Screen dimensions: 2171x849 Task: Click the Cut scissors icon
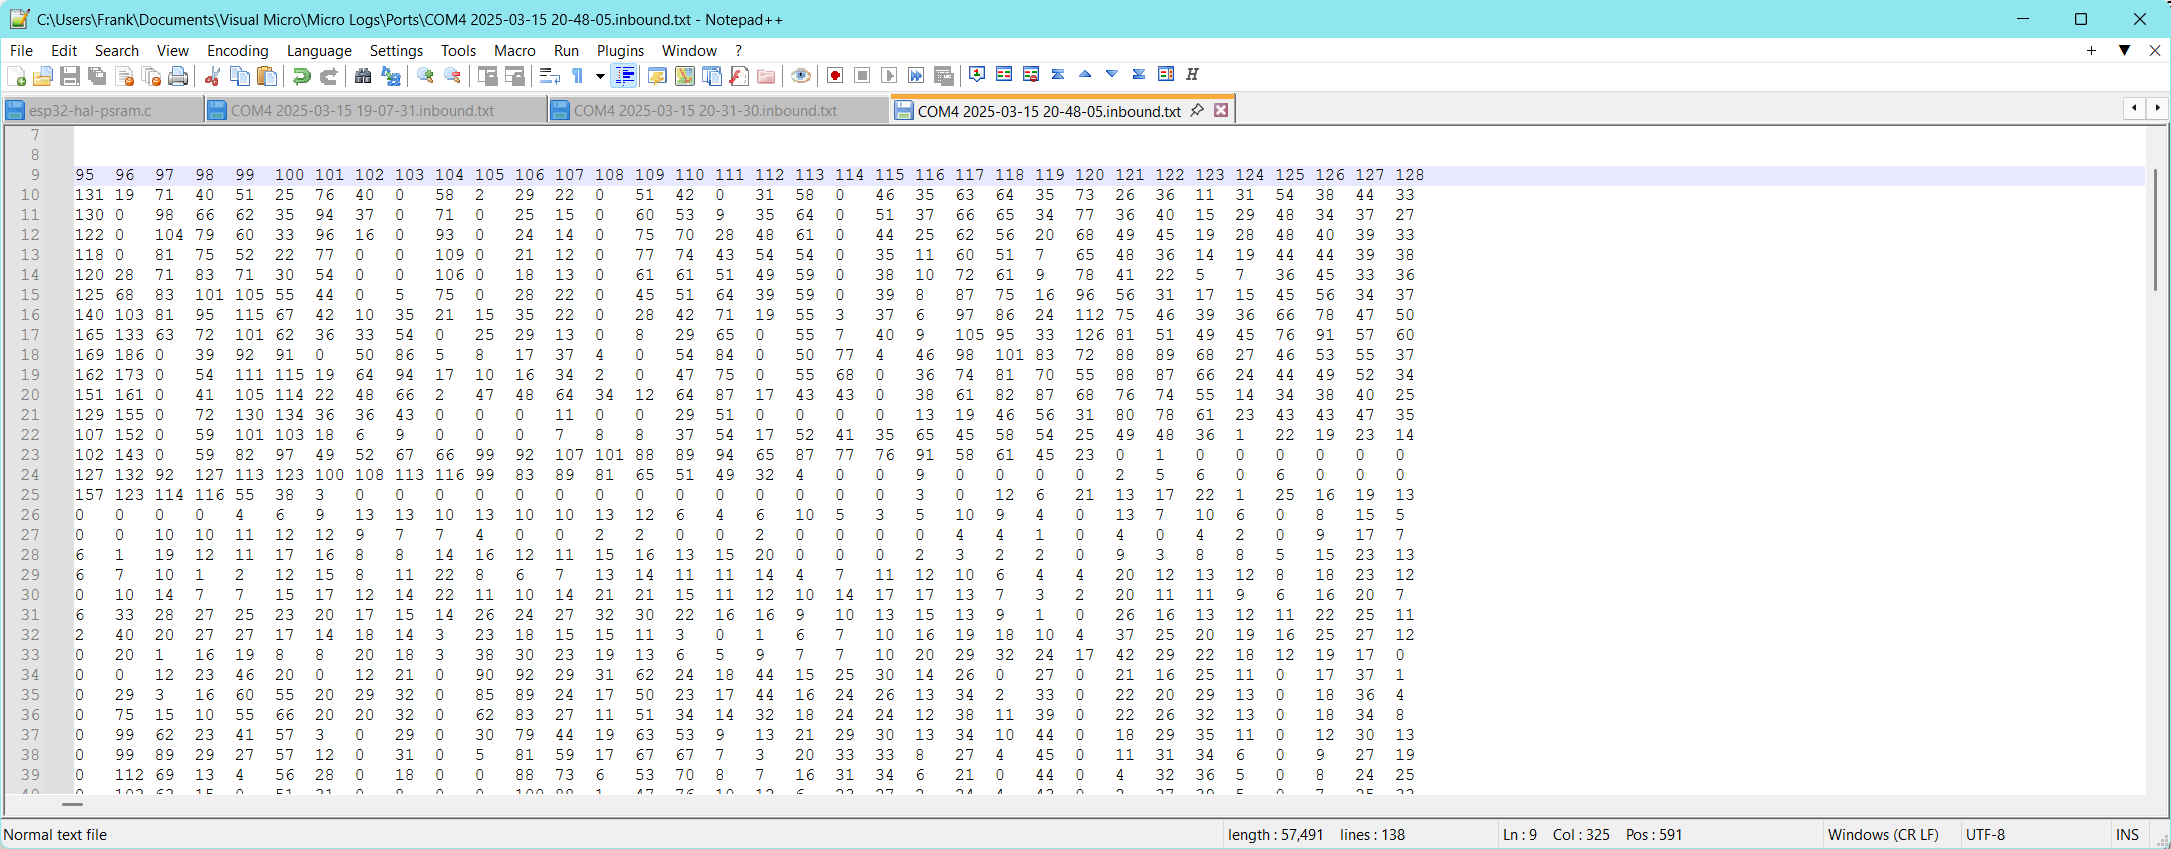coord(212,76)
